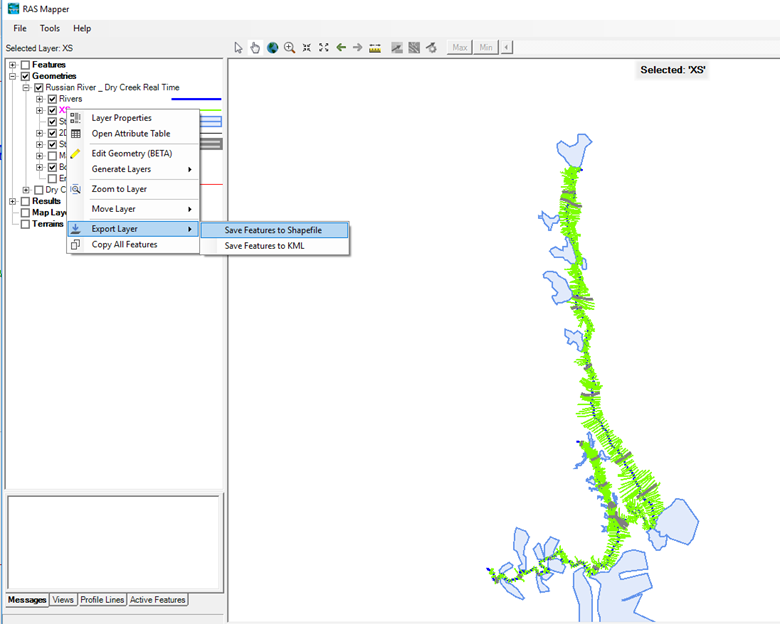Choose the yellow measure ruler tool
This screenshot has height=624, width=780.
click(375, 47)
